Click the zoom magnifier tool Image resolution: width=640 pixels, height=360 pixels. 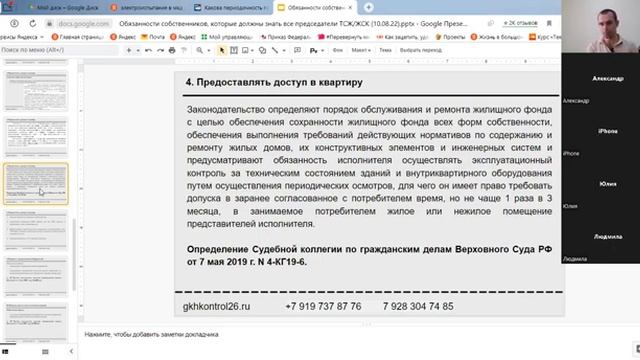(200, 50)
